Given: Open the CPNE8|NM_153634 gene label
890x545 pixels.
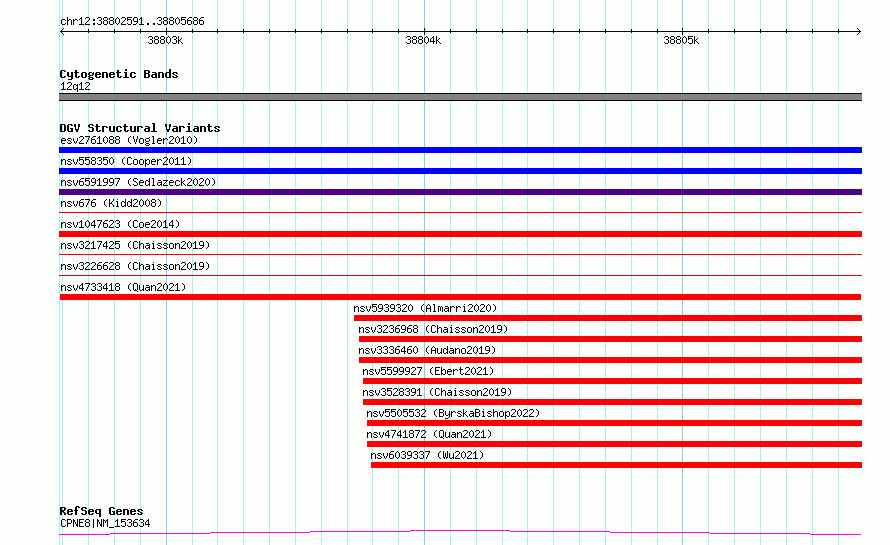Looking at the screenshot, I should (x=105, y=523).
